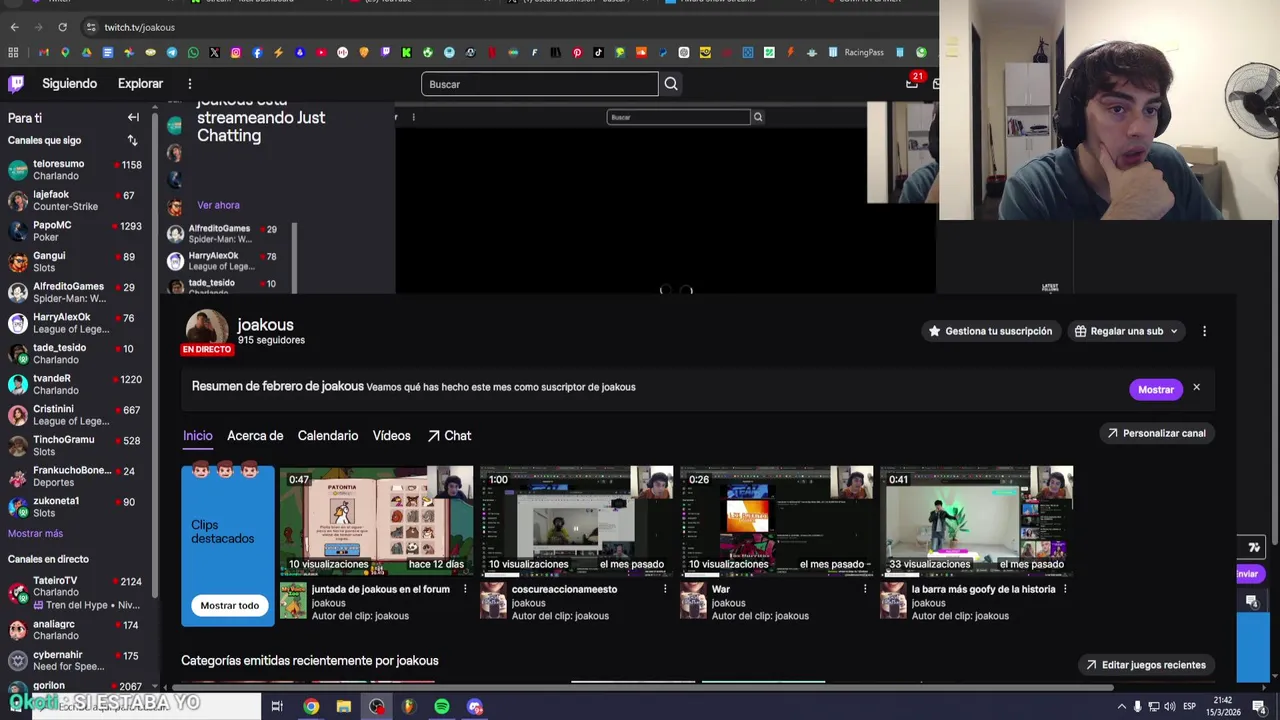
Task: Open browser apps grid icon
Action: (13, 52)
